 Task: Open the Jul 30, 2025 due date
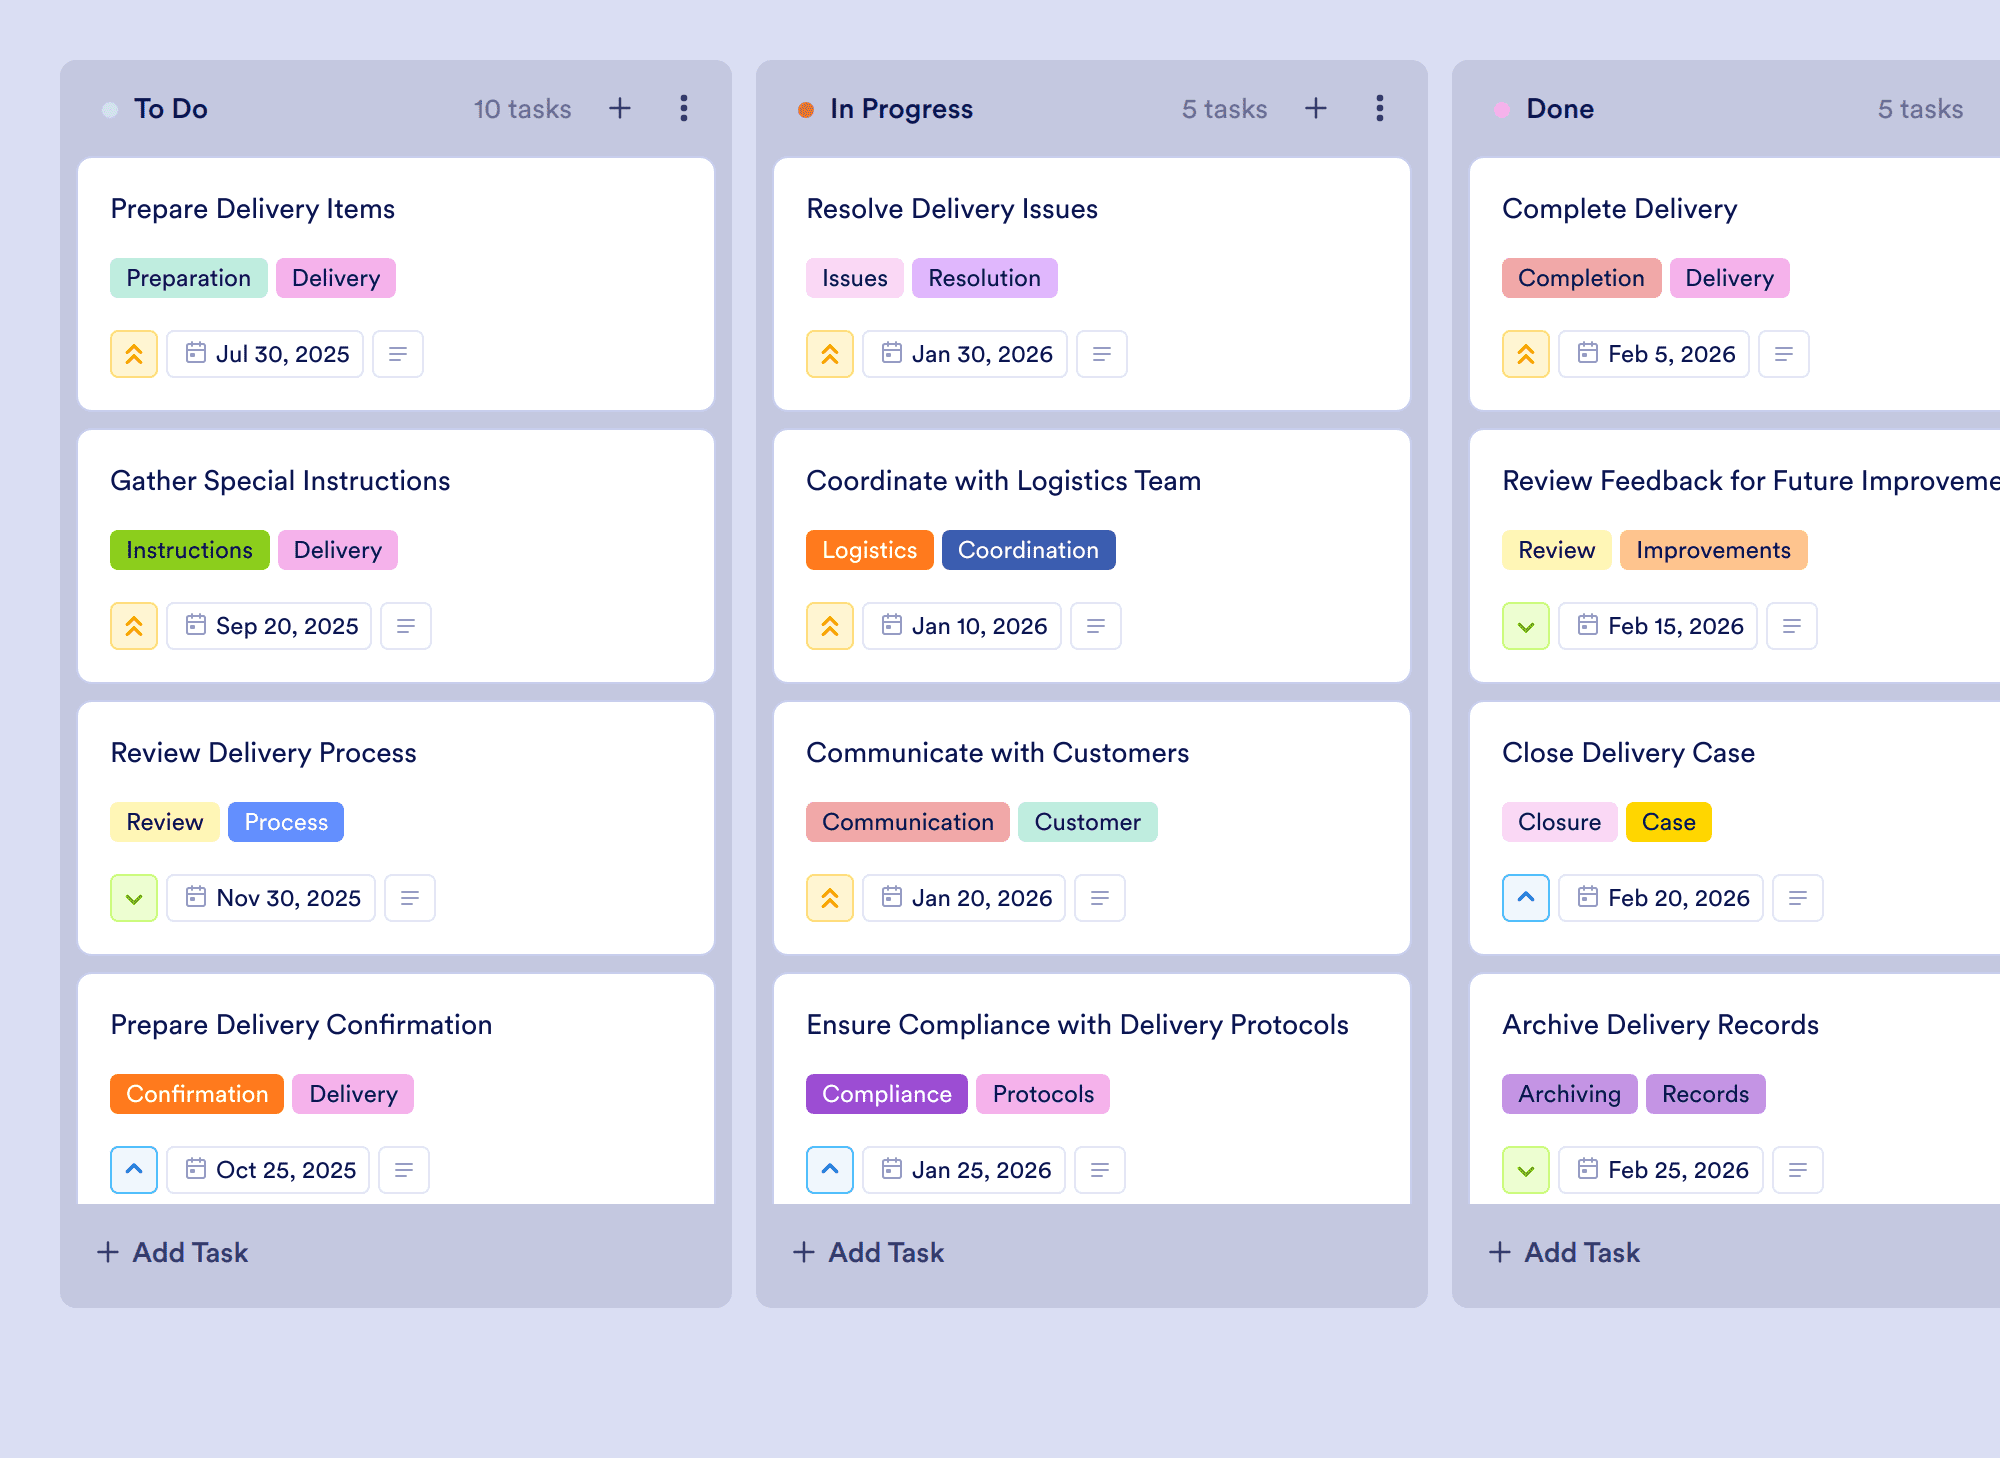(x=265, y=354)
